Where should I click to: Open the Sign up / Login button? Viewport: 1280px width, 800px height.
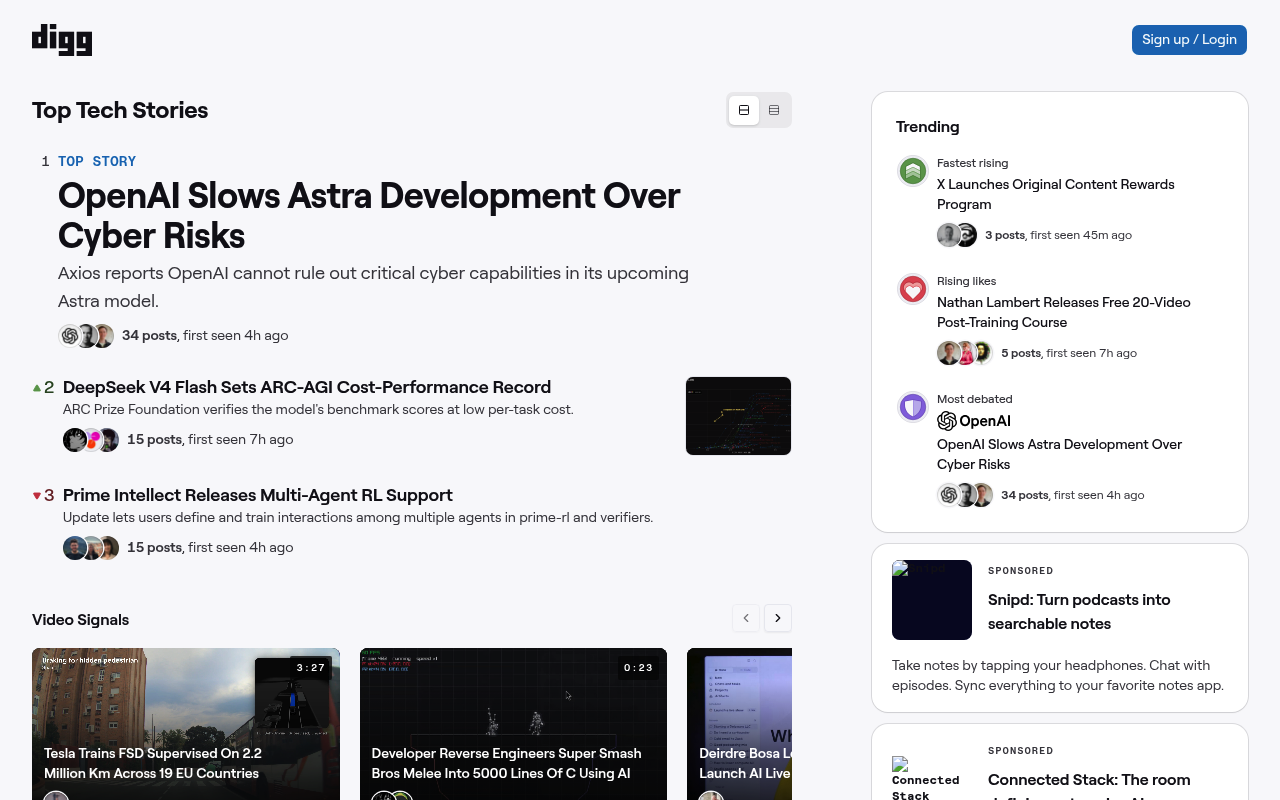(x=1189, y=40)
